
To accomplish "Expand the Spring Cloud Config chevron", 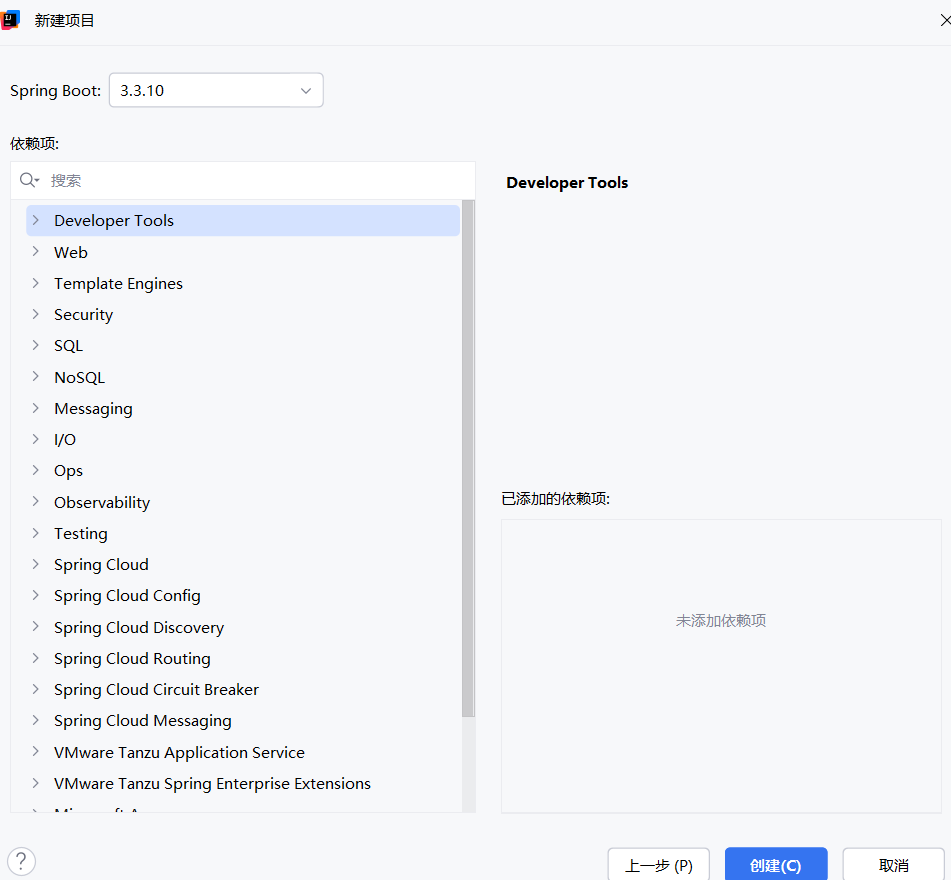I will (x=36, y=596).
